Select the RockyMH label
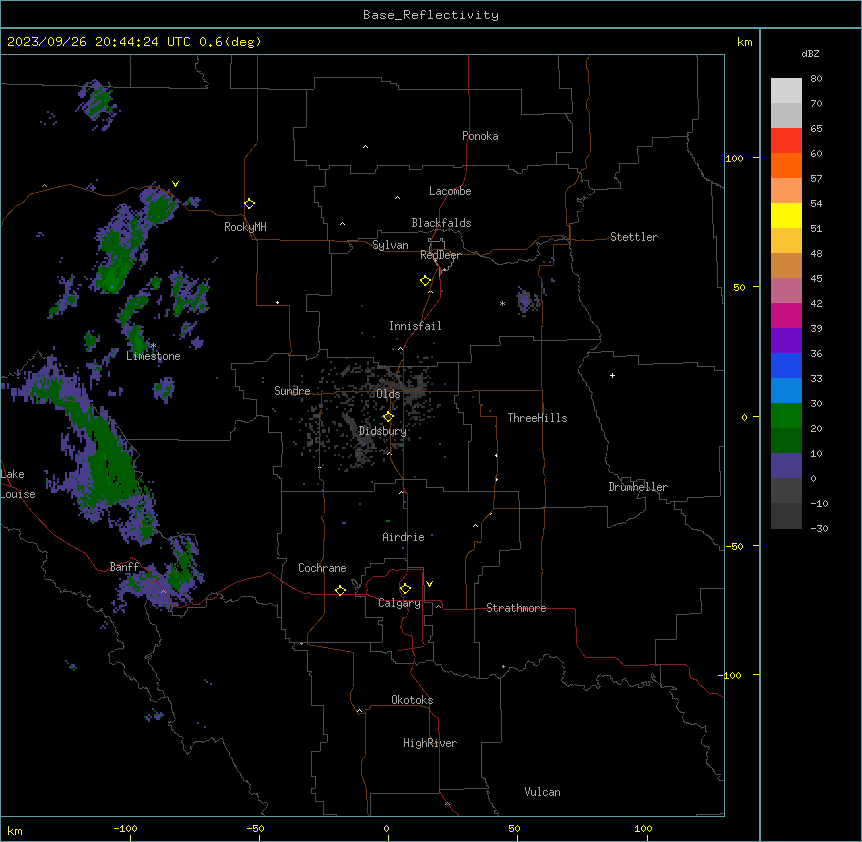 click(x=245, y=227)
